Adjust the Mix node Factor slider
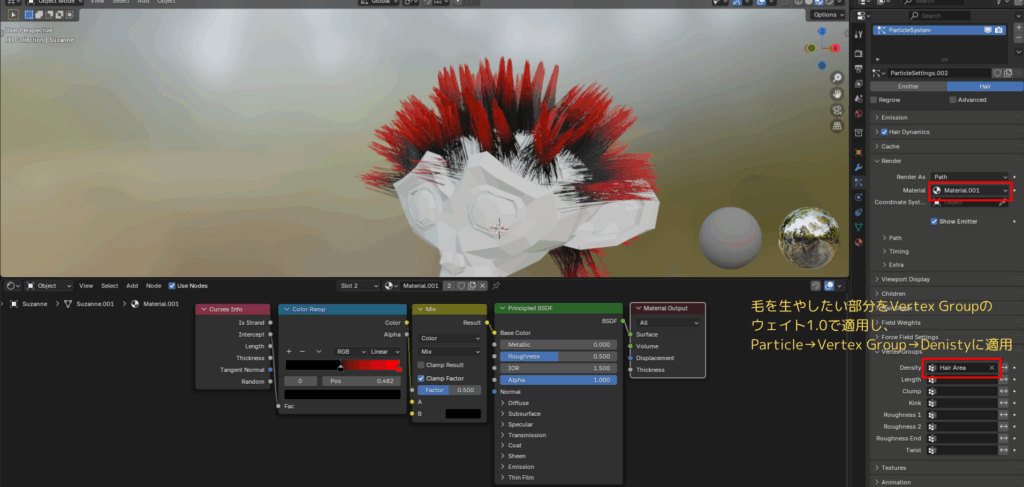The height and width of the screenshot is (487, 1024). coord(449,390)
